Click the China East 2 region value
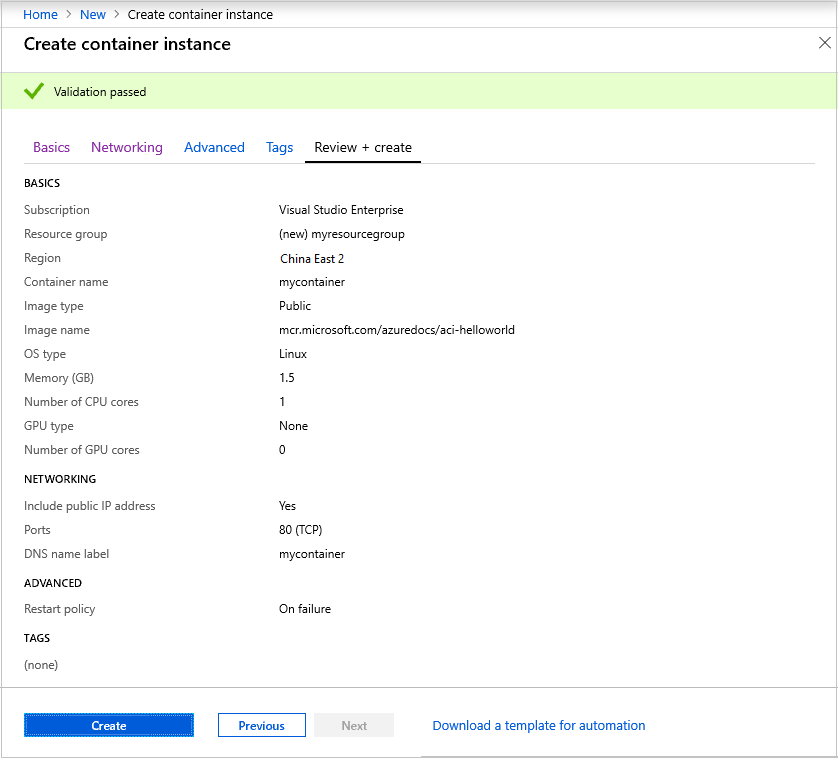The image size is (838, 758). tap(312, 258)
